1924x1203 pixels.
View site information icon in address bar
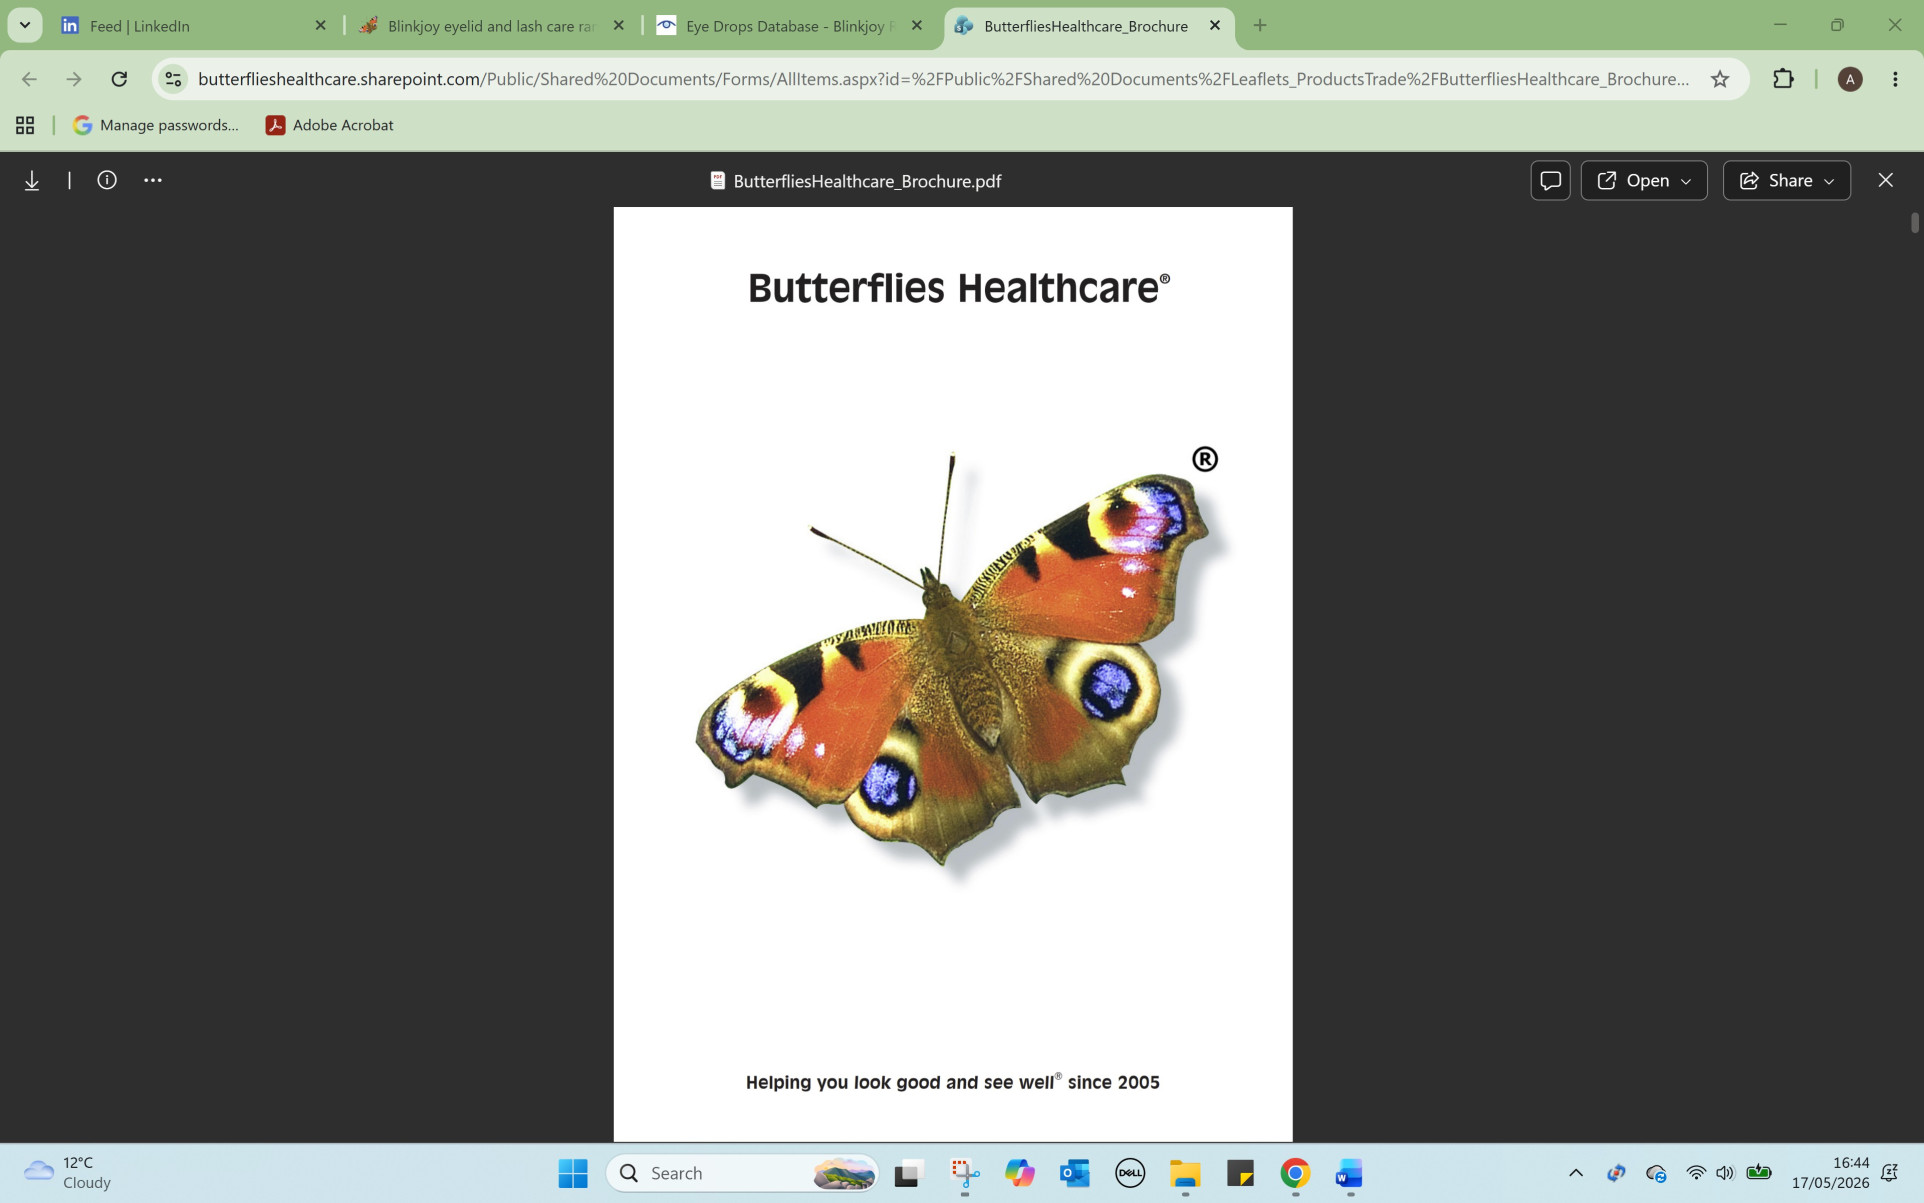coord(173,79)
